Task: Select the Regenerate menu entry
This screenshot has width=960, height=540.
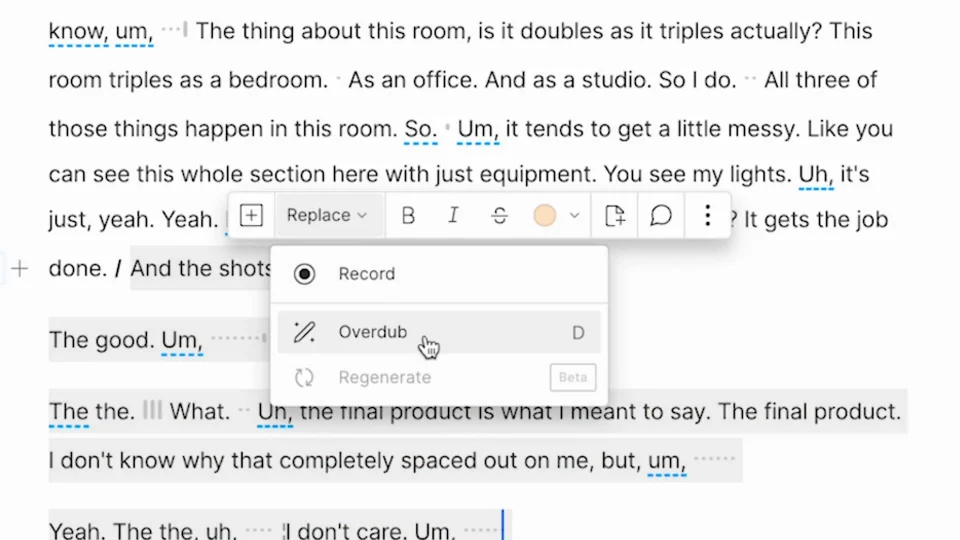Action: (x=439, y=377)
